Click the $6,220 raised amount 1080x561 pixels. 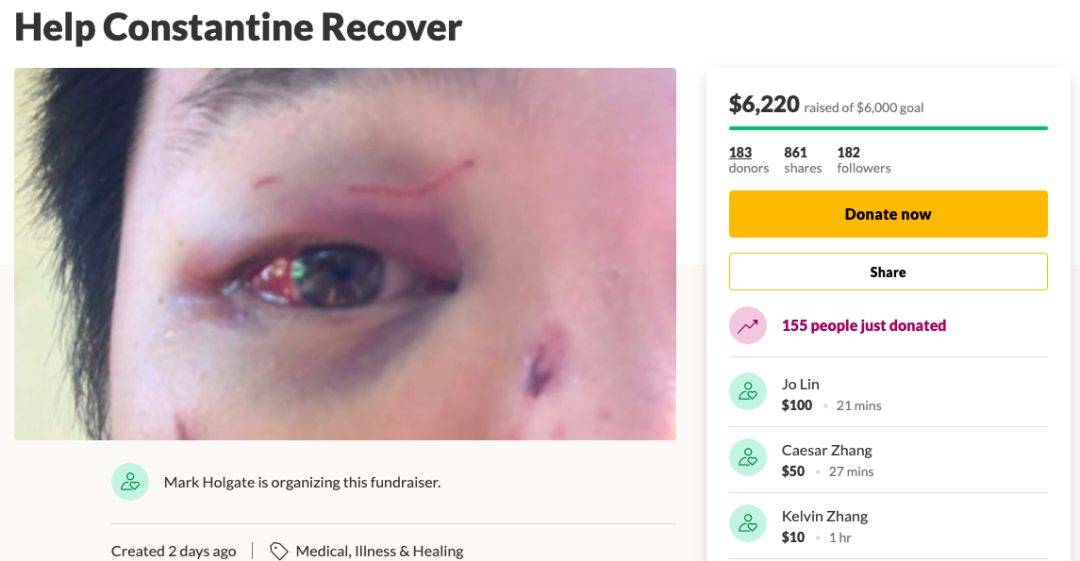pyautogui.click(x=764, y=104)
